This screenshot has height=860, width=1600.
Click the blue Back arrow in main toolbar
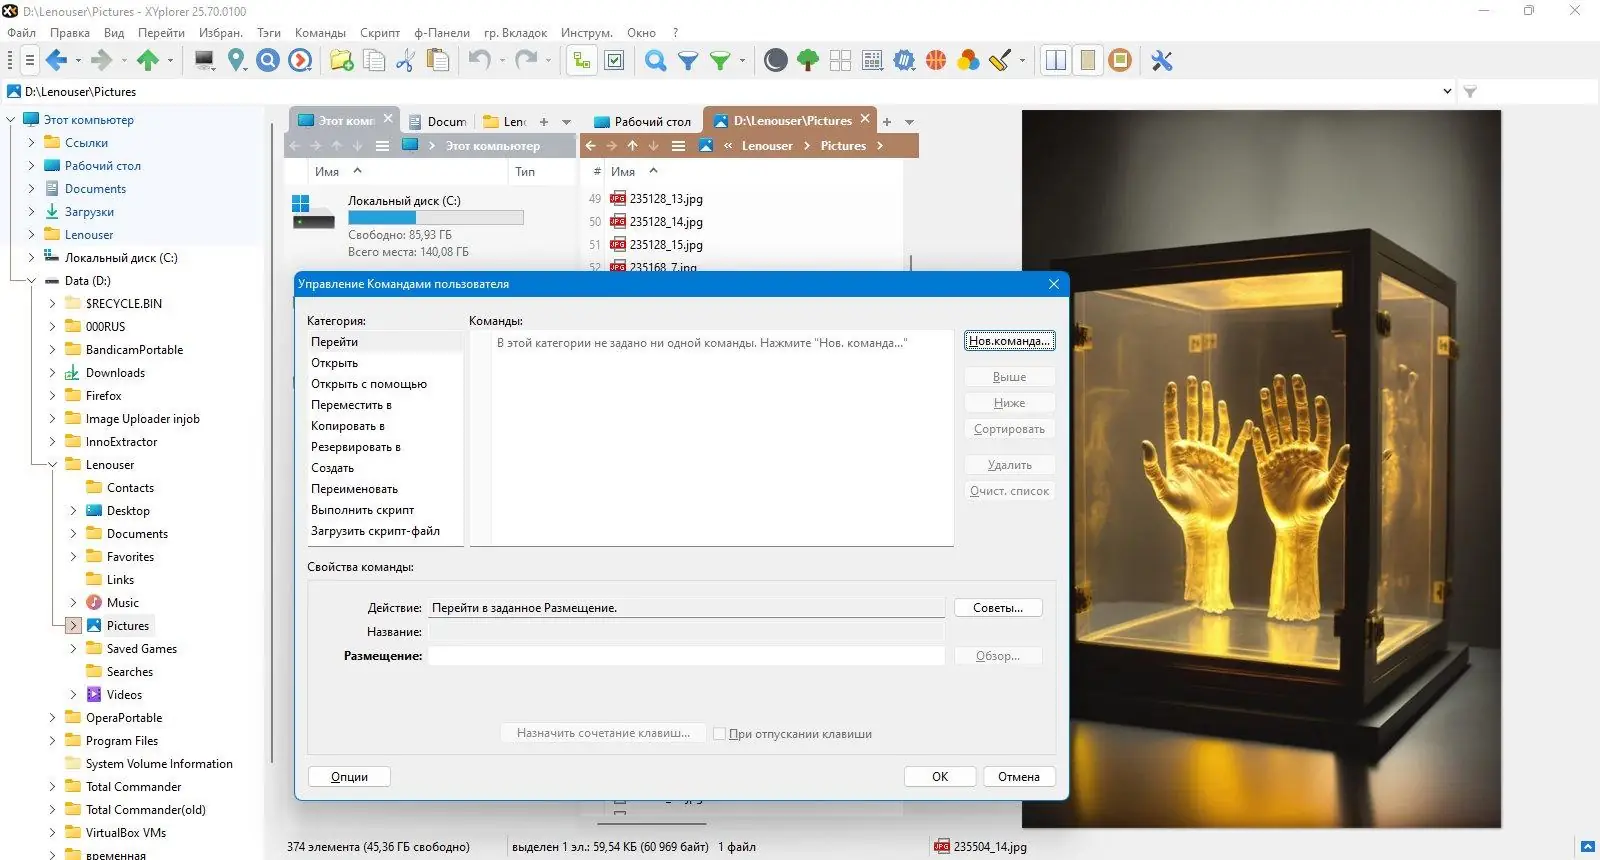point(56,61)
